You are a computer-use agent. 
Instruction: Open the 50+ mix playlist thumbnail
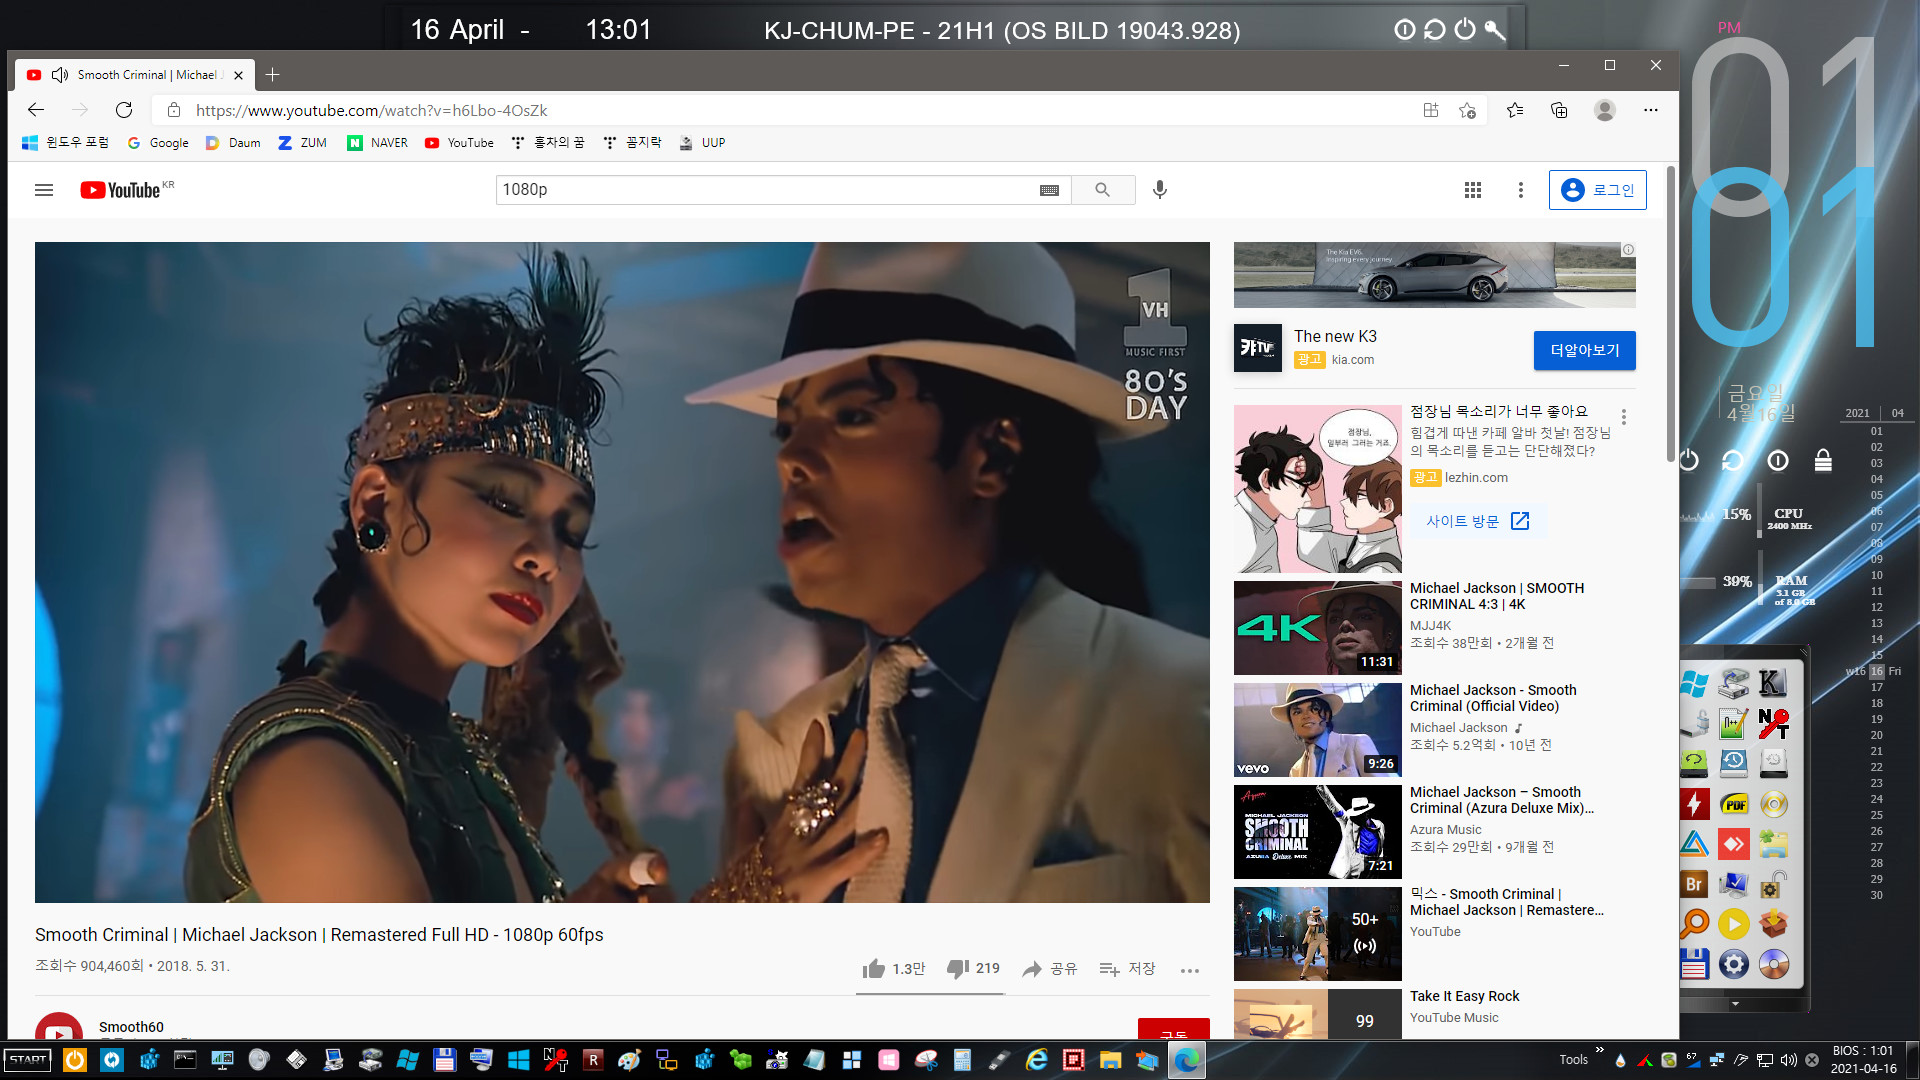(x=1317, y=934)
